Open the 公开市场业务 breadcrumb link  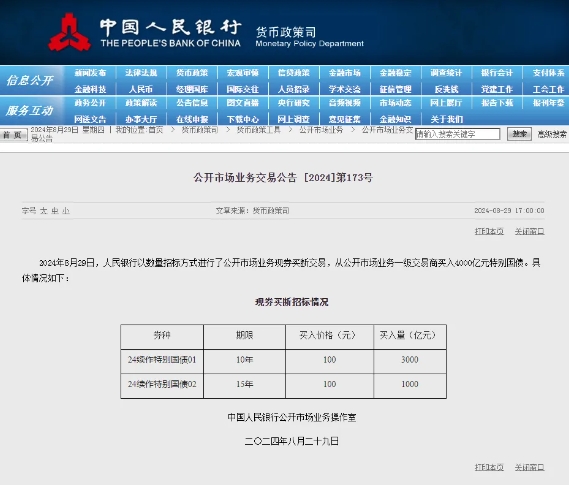(321, 130)
